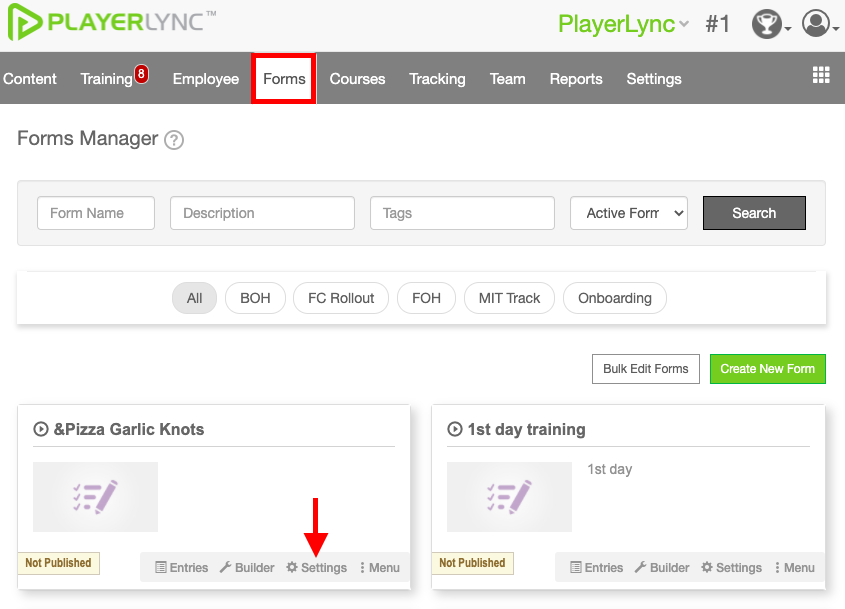
Task: Click the Training notification badge 8
Action: (141, 74)
